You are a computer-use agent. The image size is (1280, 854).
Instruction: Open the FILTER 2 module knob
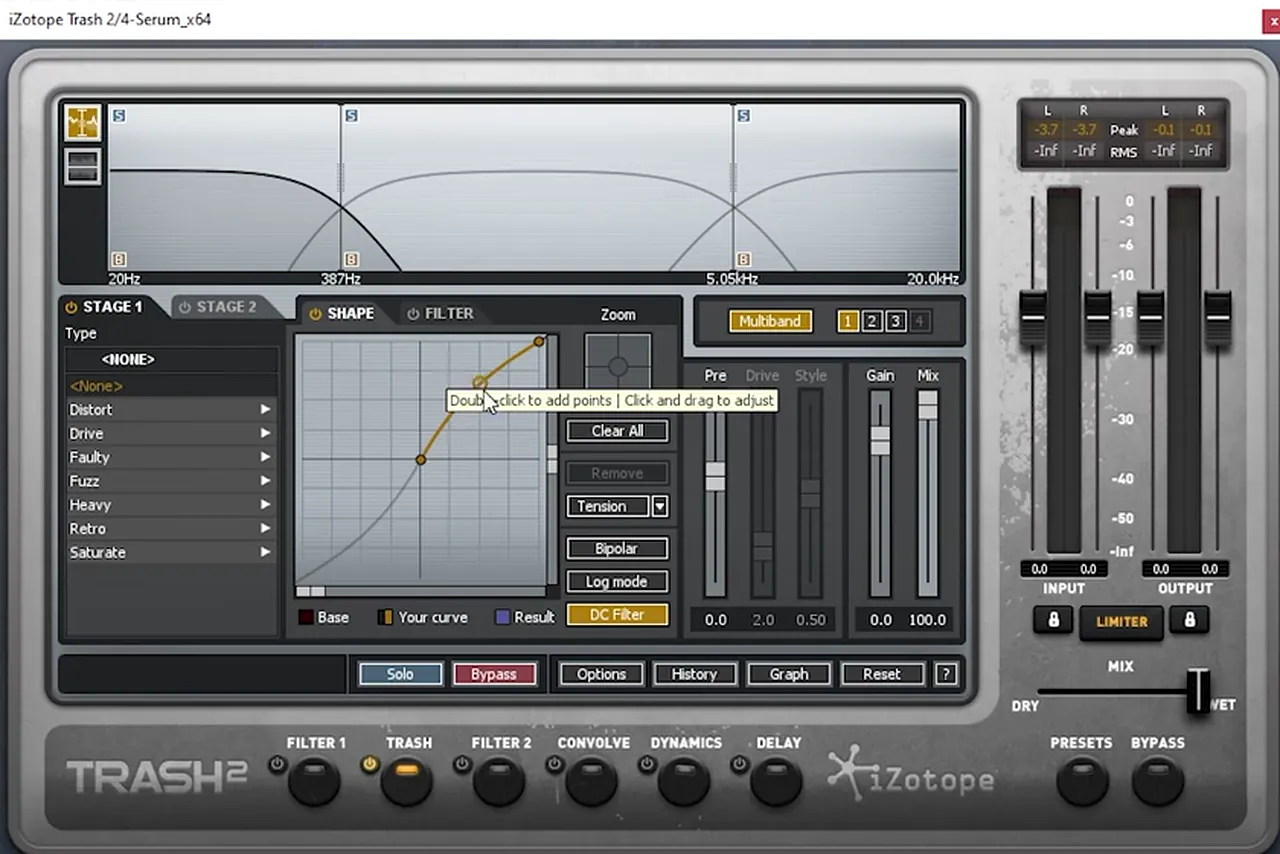pyautogui.click(x=499, y=781)
